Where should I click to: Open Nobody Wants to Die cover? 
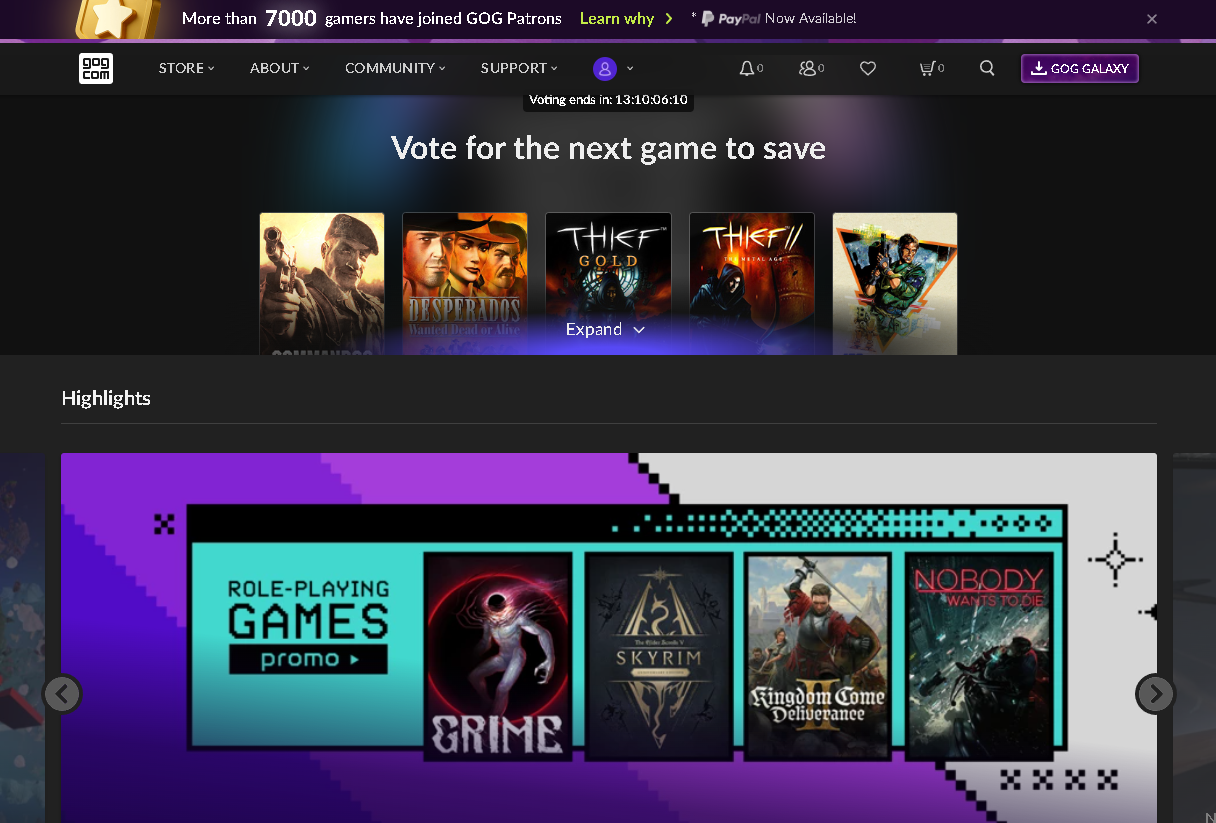980,656
